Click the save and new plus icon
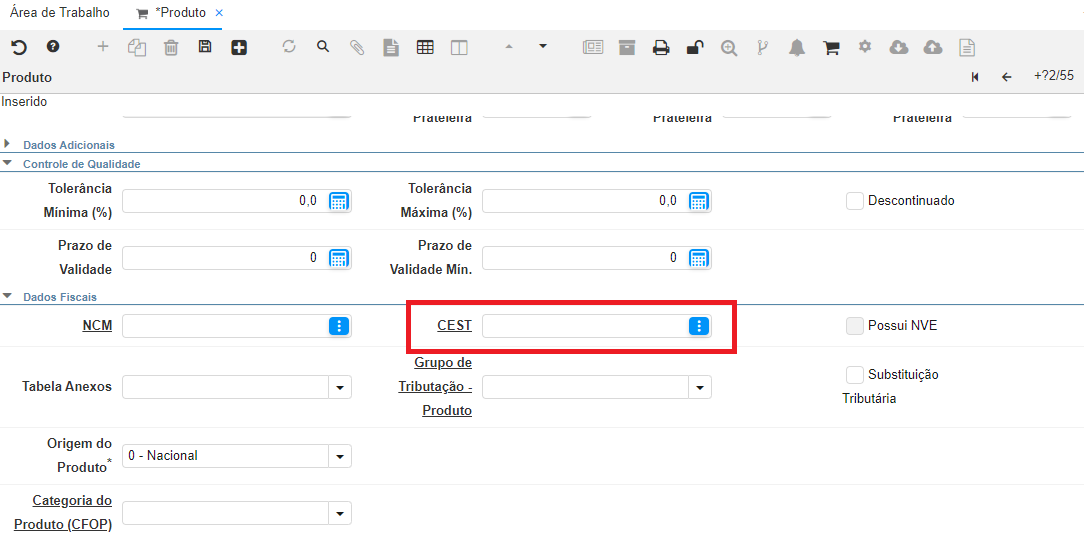Image resolution: width=1084 pixels, height=543 pixels. pos(239,47)
